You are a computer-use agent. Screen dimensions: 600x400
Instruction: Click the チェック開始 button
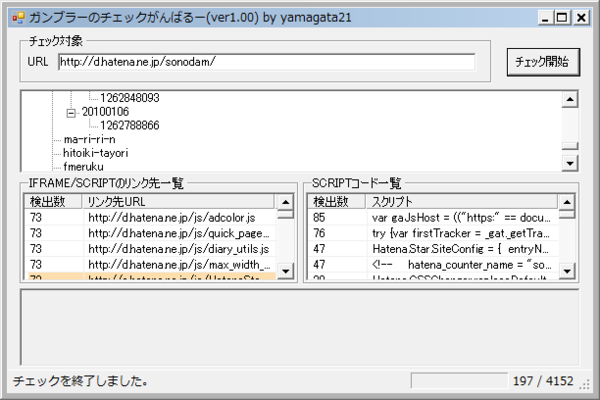pos(543,62)
